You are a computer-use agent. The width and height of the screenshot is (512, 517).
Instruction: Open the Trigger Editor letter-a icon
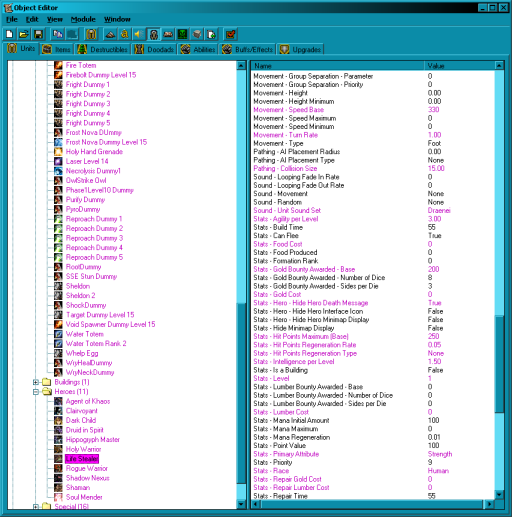(125, 34)
